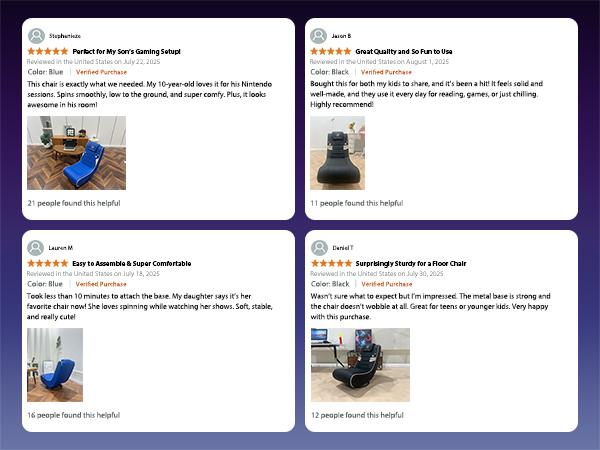The image size is (600, 450).
Task: Open review titled Easy to Assemble & Super Comfortable
Action: pyautogui.click(x=132, y=263)
